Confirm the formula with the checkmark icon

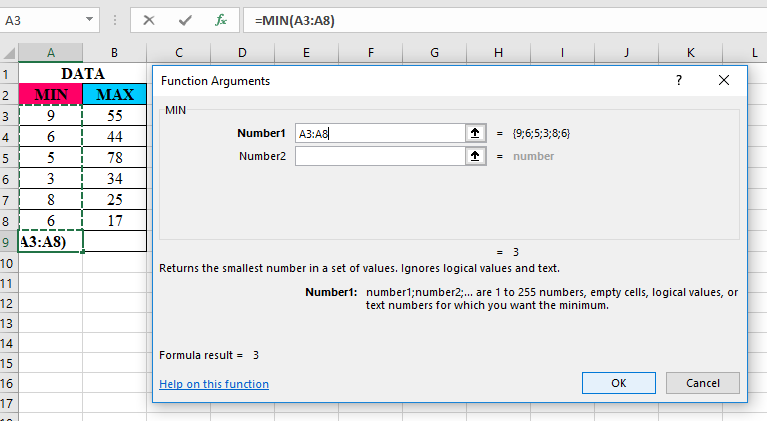[185, 20]
